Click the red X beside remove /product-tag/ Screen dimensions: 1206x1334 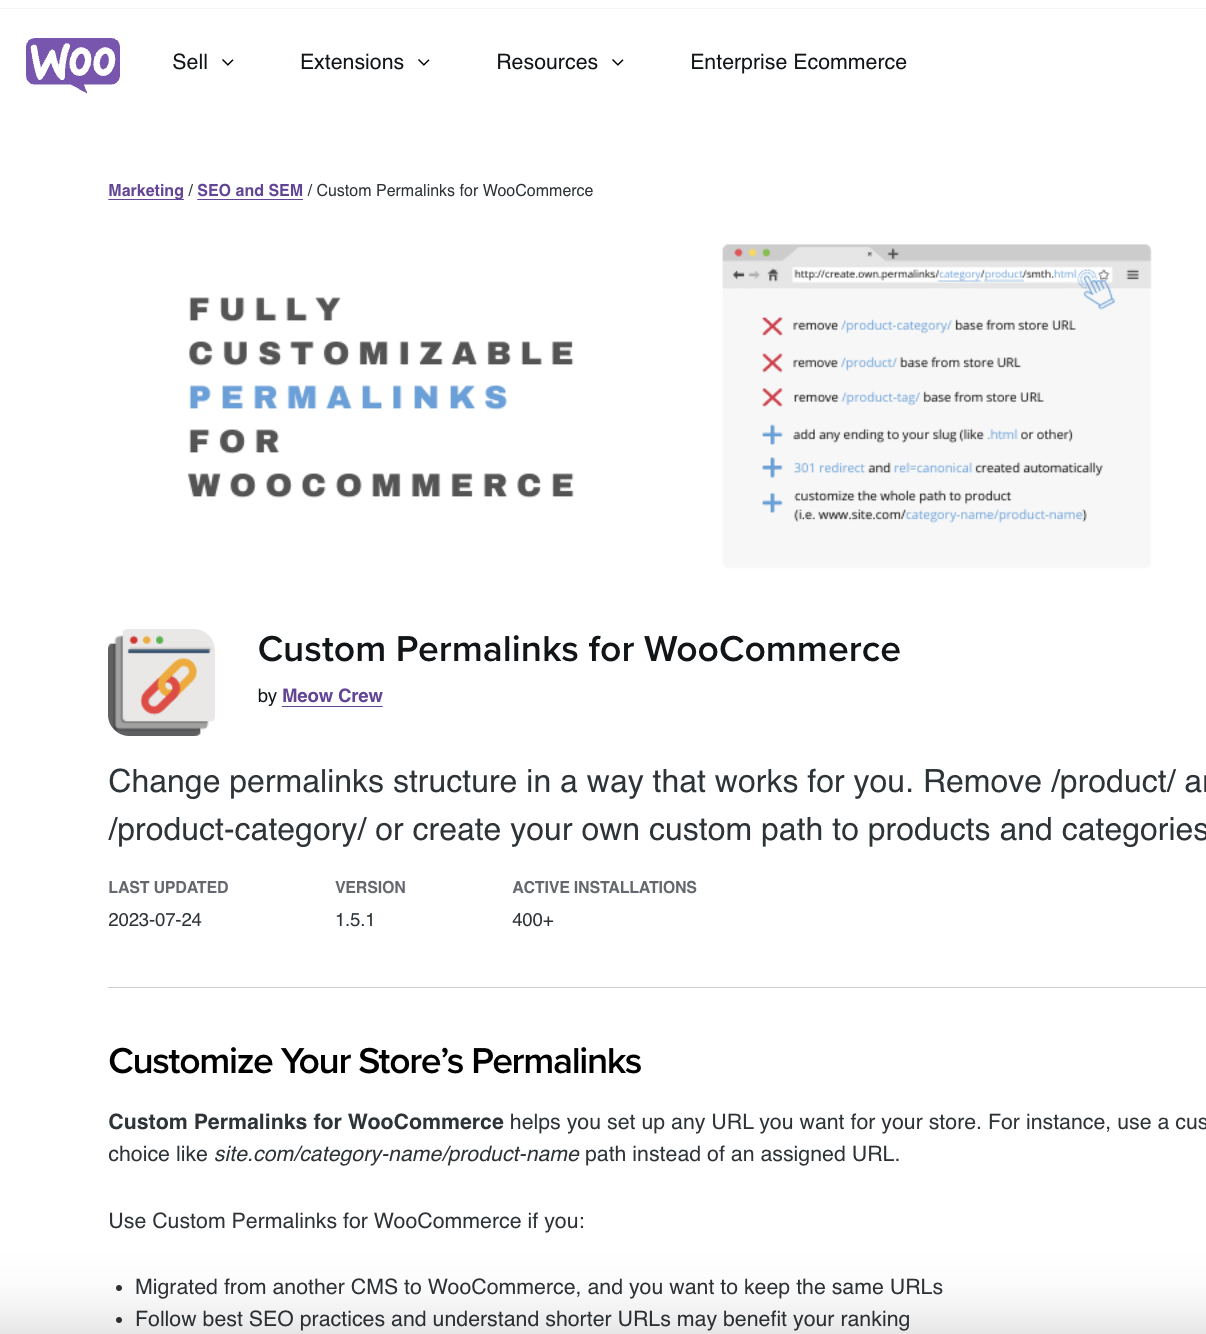click(x=771, y=397)
